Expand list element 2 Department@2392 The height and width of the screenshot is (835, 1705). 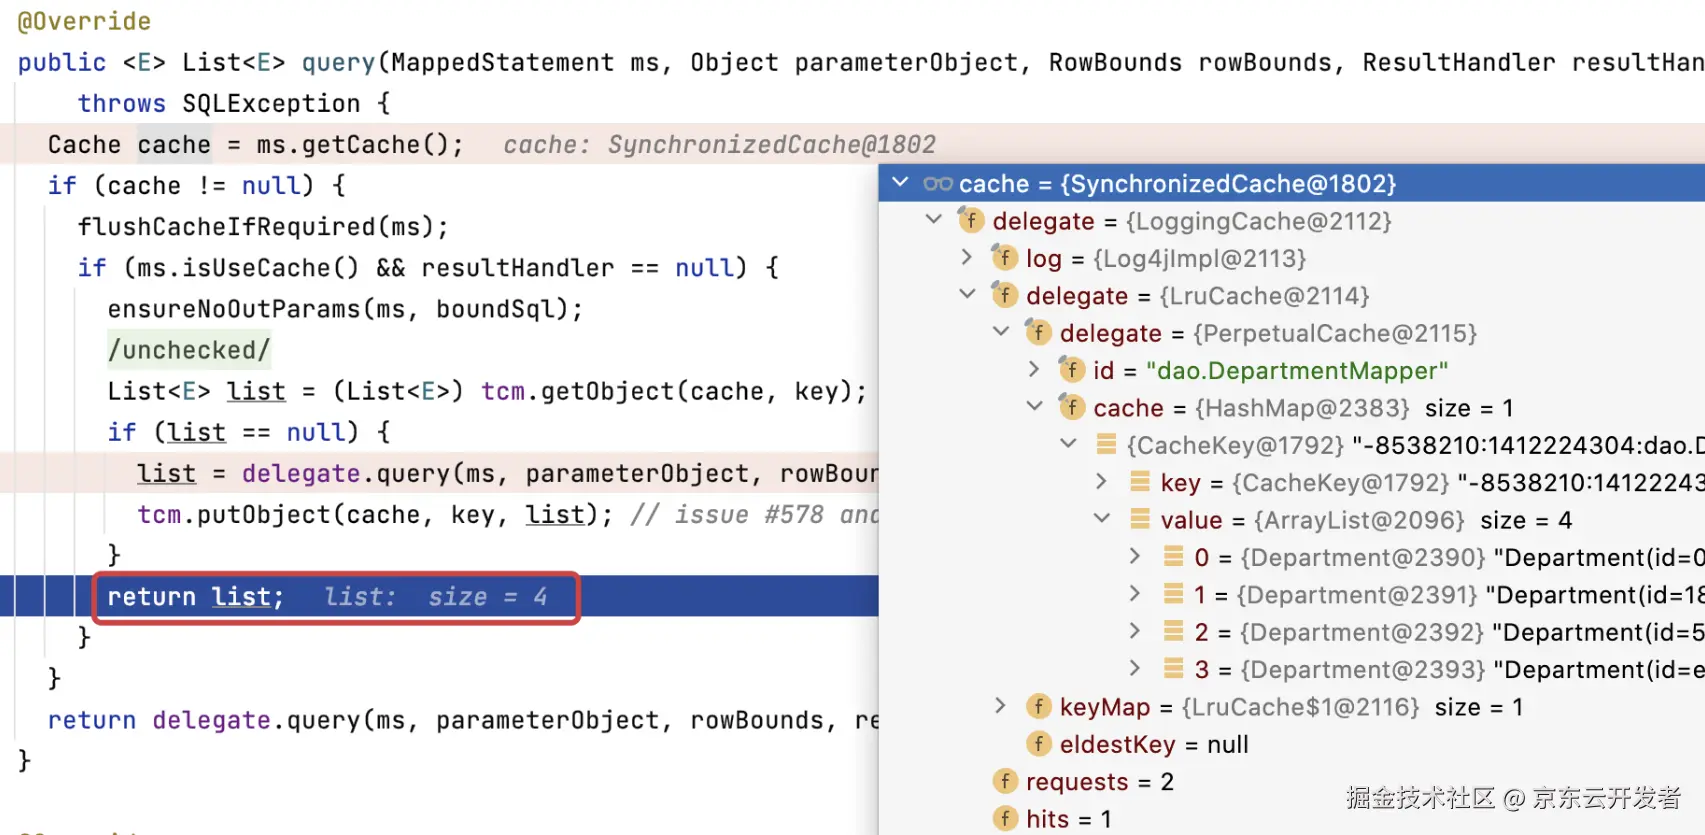(x=1135, y=631)
